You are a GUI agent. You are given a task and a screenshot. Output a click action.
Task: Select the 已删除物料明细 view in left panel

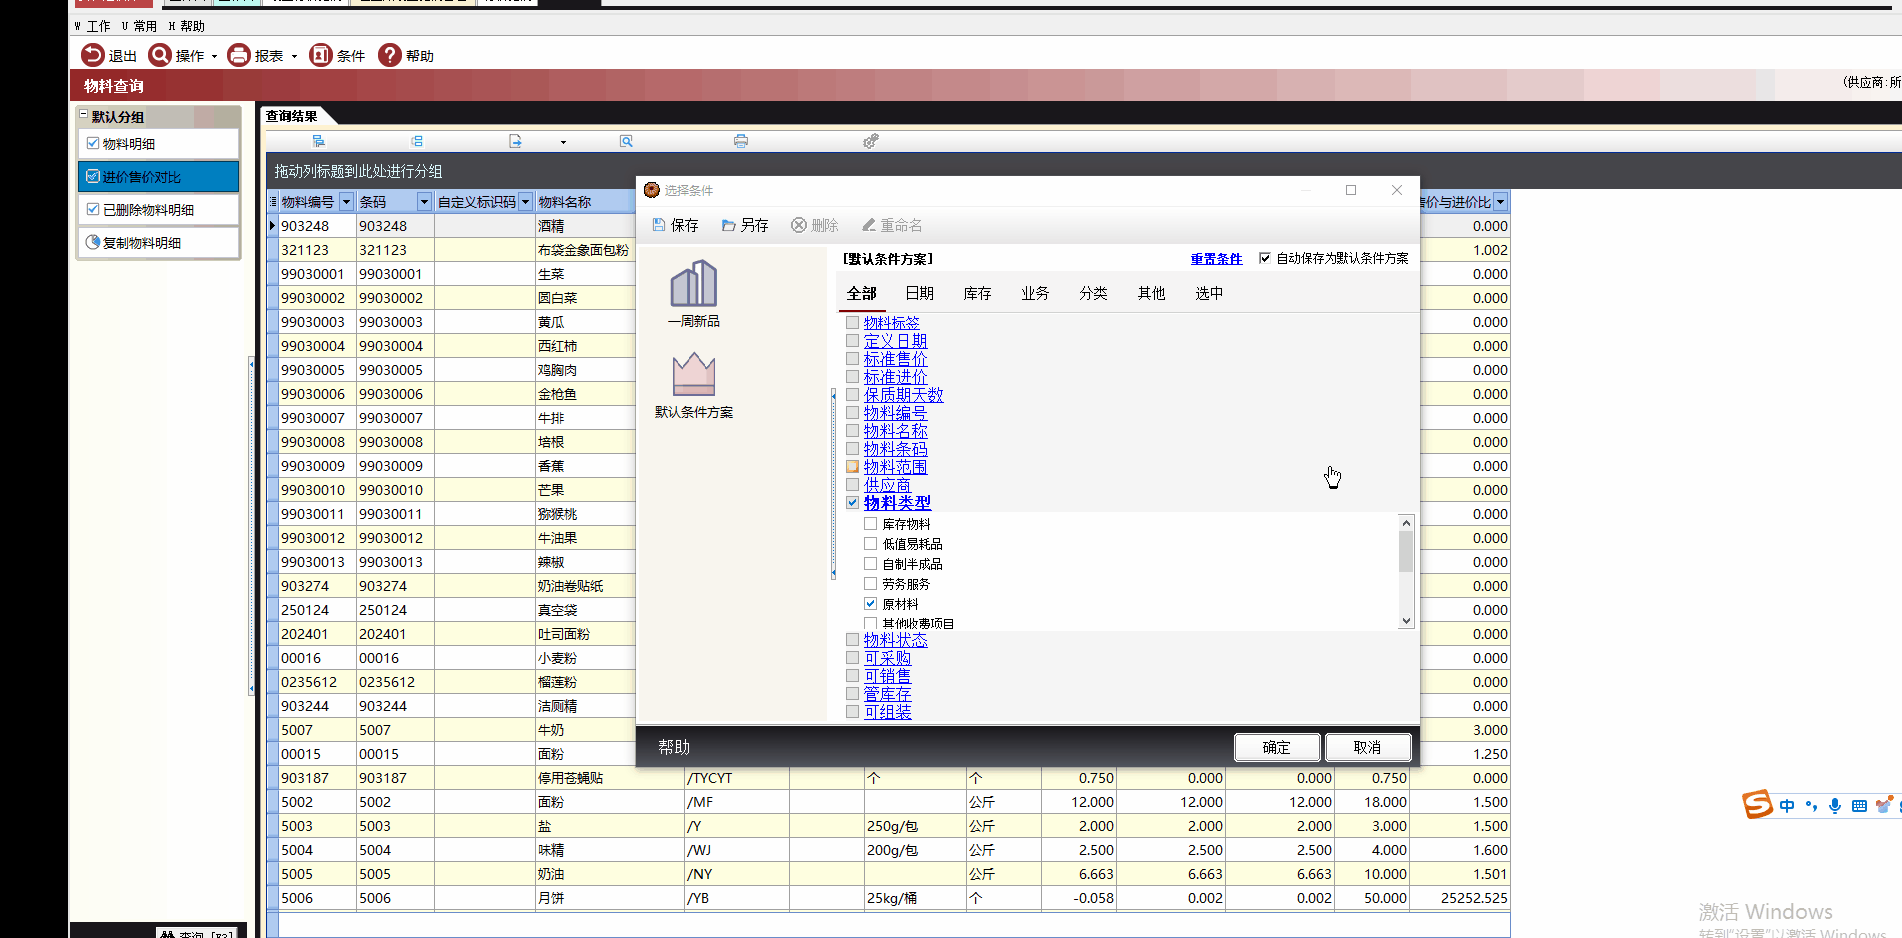click(x=158, y=209)
